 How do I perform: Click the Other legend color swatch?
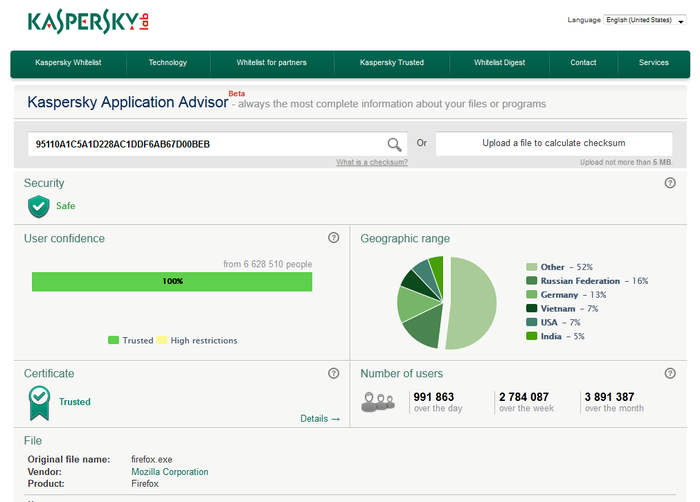pos(531,267)
